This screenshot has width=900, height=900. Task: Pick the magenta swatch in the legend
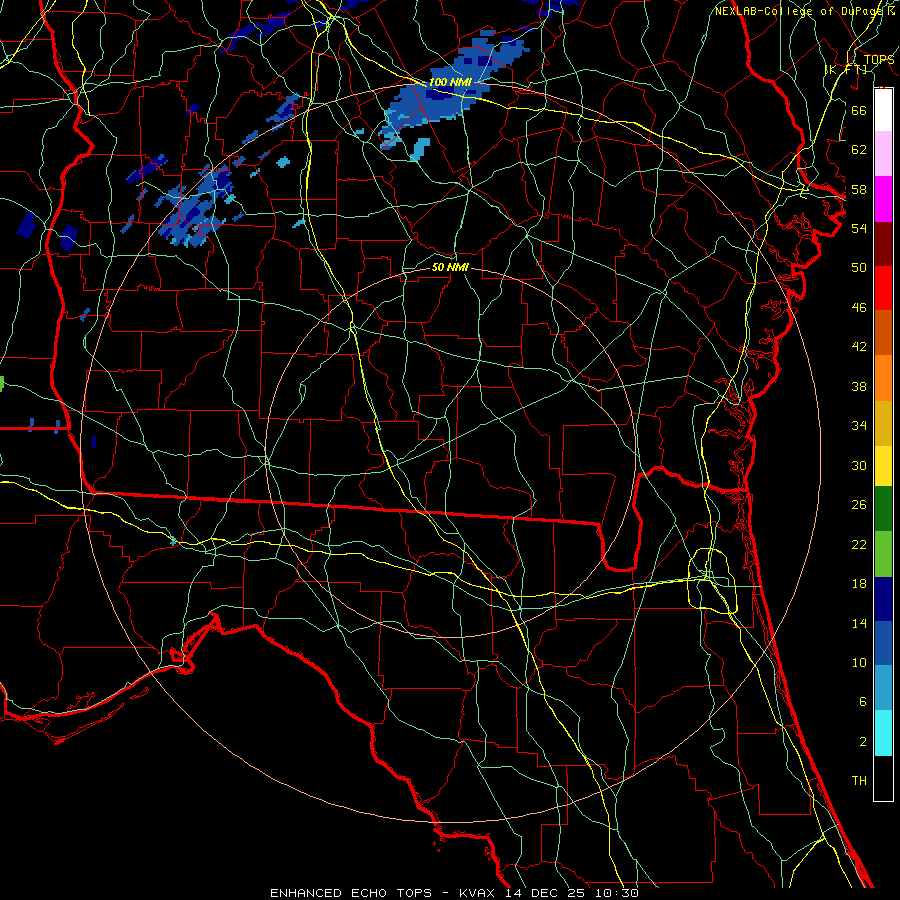point(883,199)
